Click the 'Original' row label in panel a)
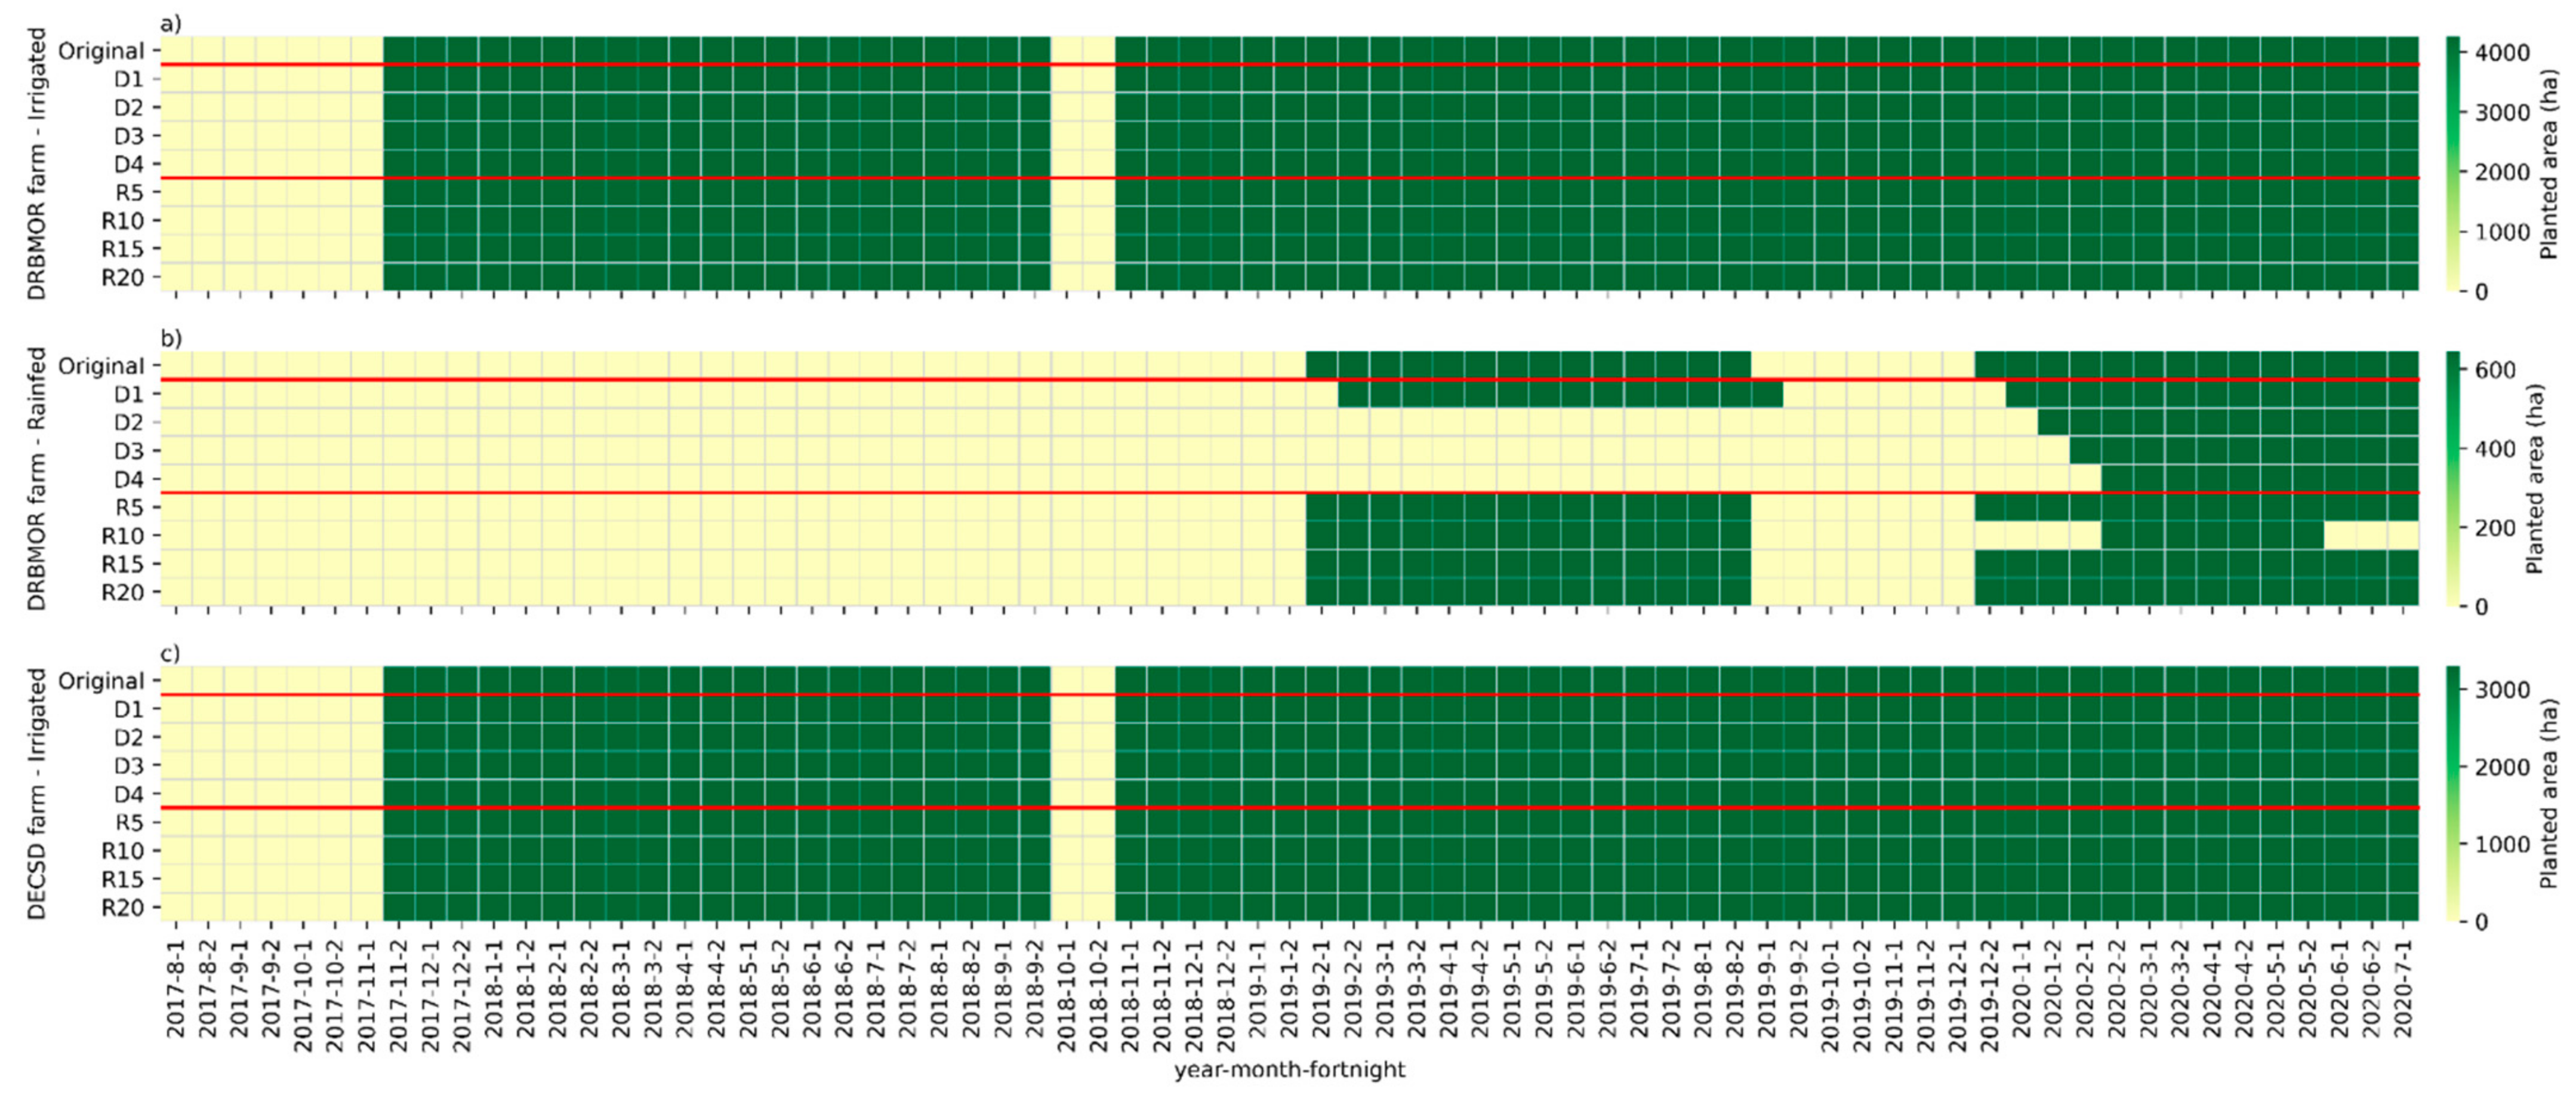The height and width of the screenshot is (1101, 2576). 101,51
